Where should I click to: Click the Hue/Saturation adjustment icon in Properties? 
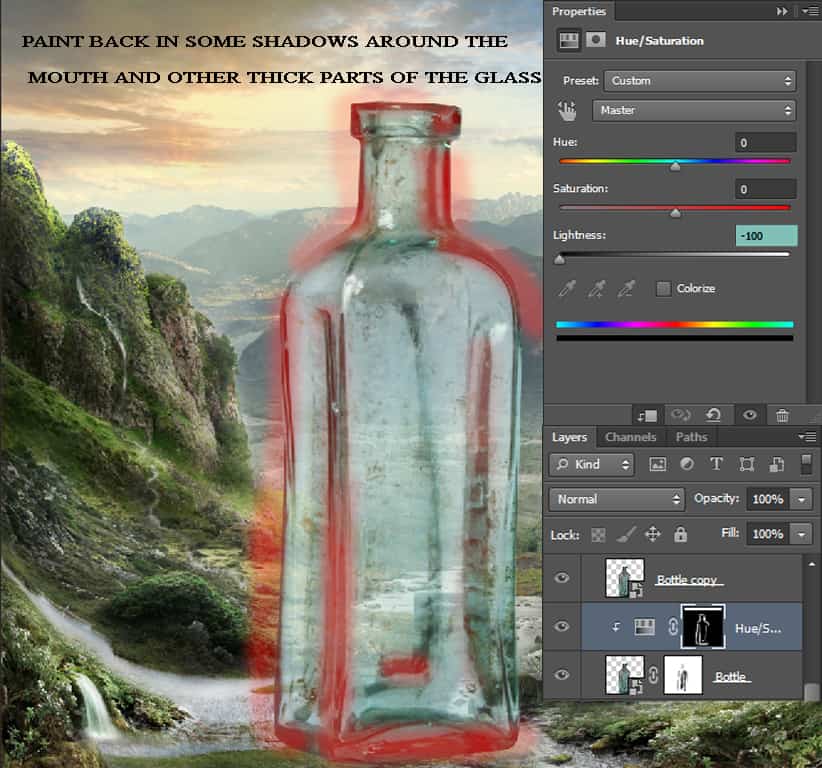pyautogui.click(x=569, y=40)
